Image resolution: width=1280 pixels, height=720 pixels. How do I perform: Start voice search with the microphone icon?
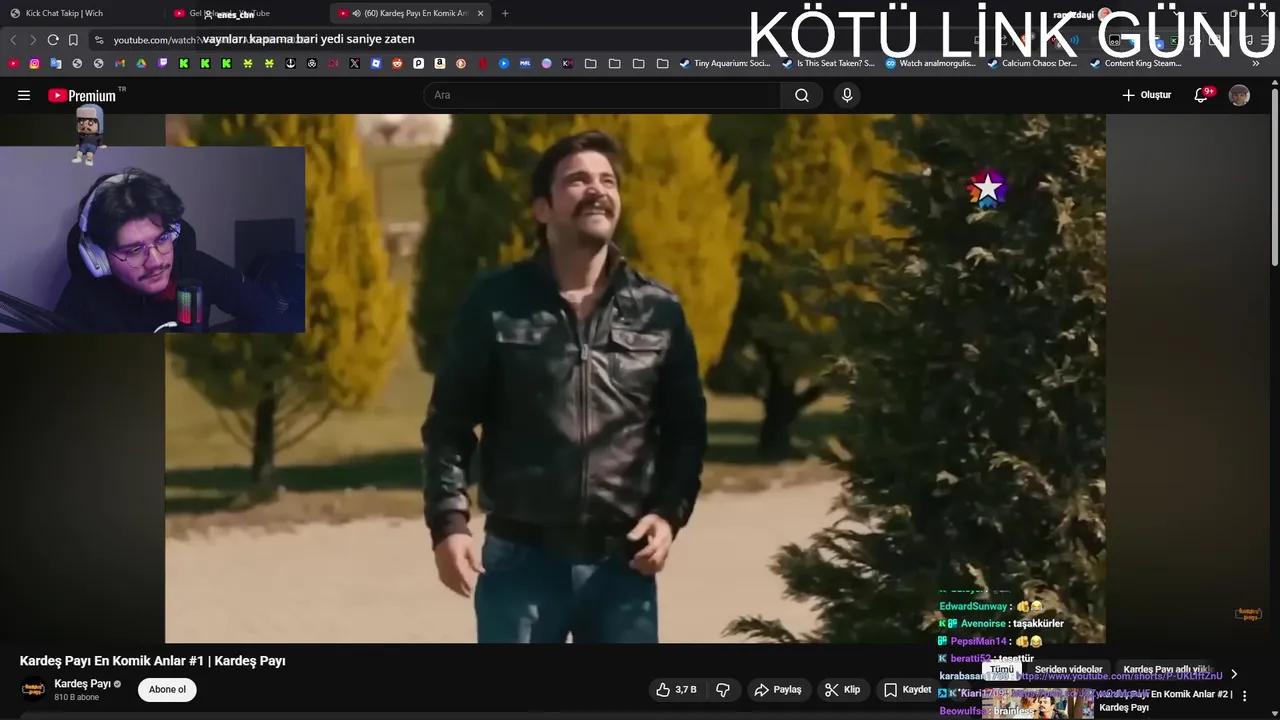[x=847, y=95]
